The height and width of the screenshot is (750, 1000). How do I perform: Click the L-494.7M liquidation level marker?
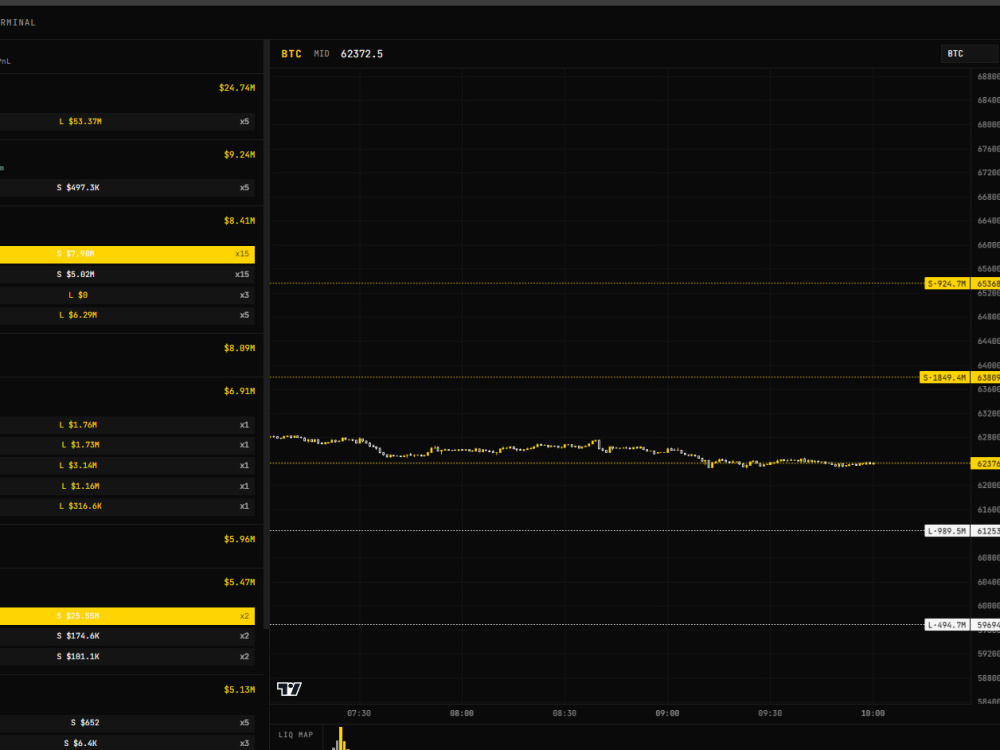(947, 625)
